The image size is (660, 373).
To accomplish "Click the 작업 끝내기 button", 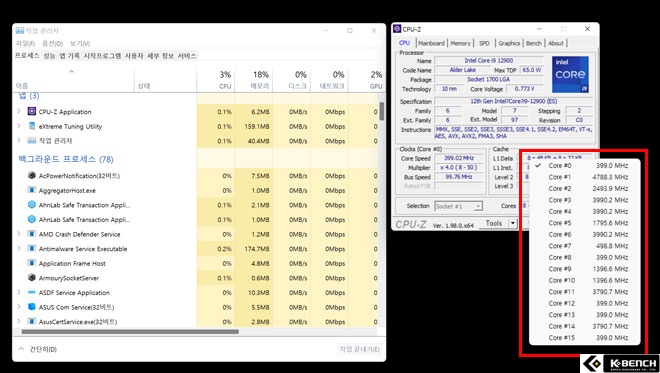I will click(x=360, y=349).
